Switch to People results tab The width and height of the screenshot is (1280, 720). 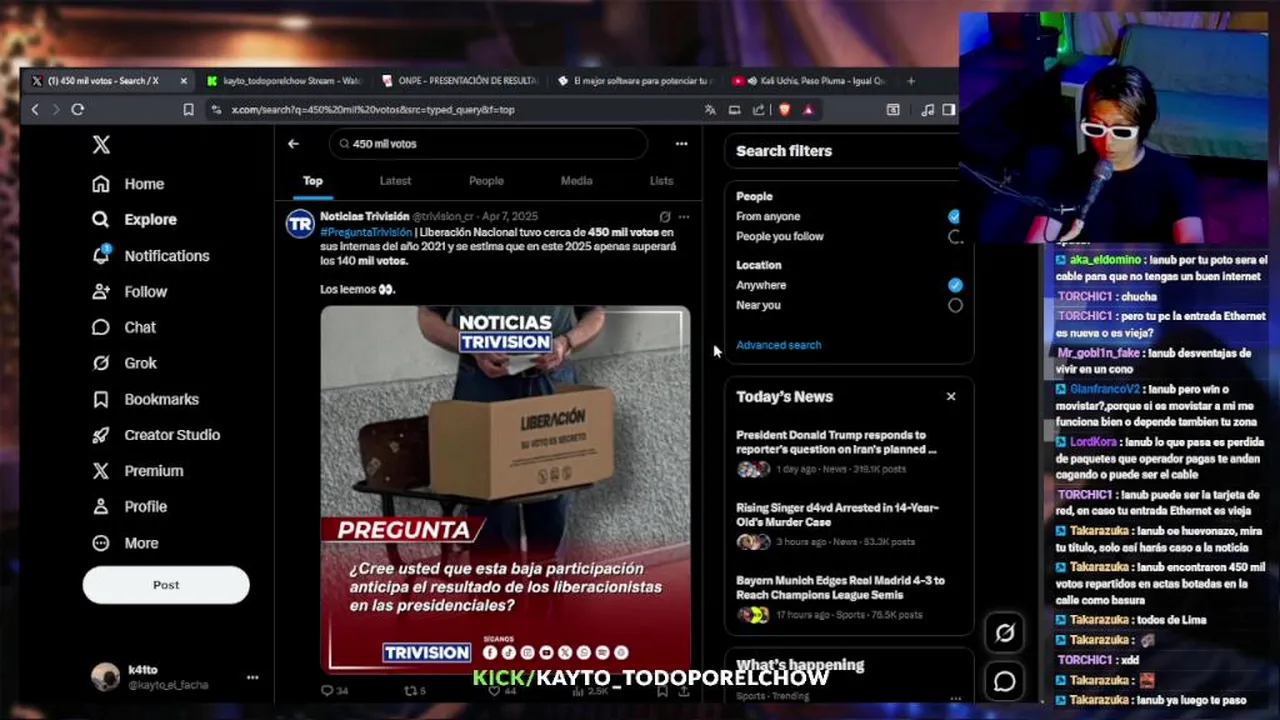[x=486, y=181]
